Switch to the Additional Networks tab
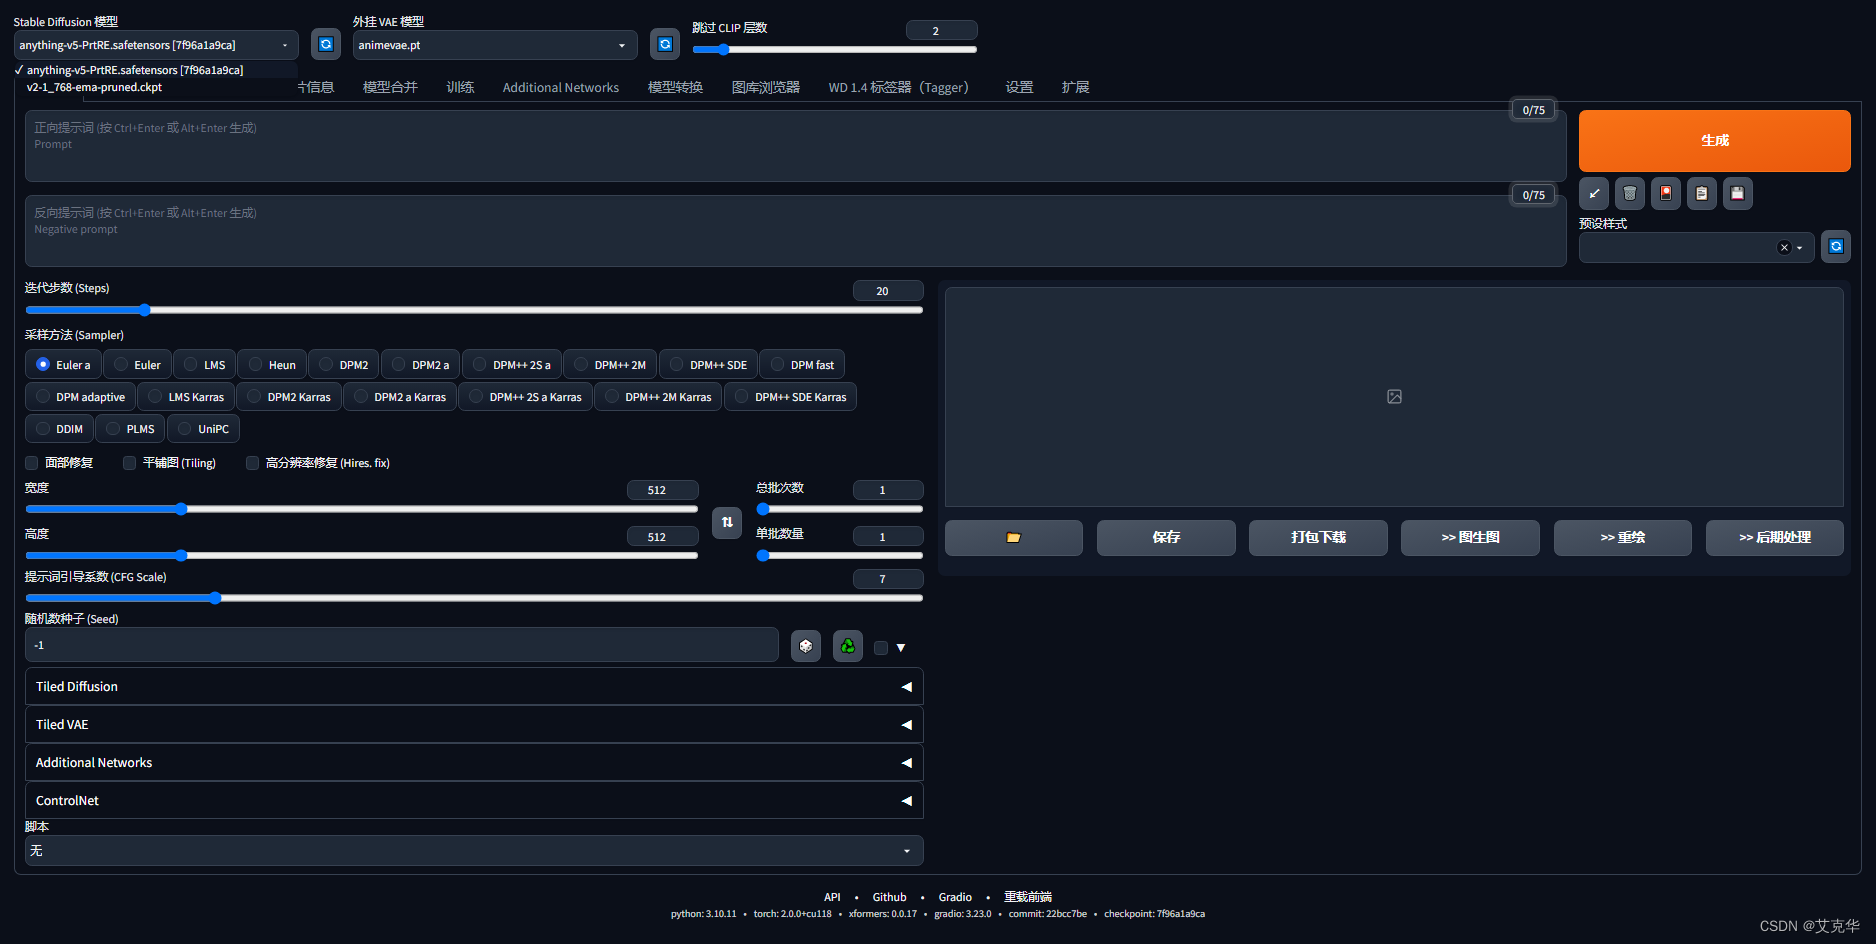 (561, 87)
